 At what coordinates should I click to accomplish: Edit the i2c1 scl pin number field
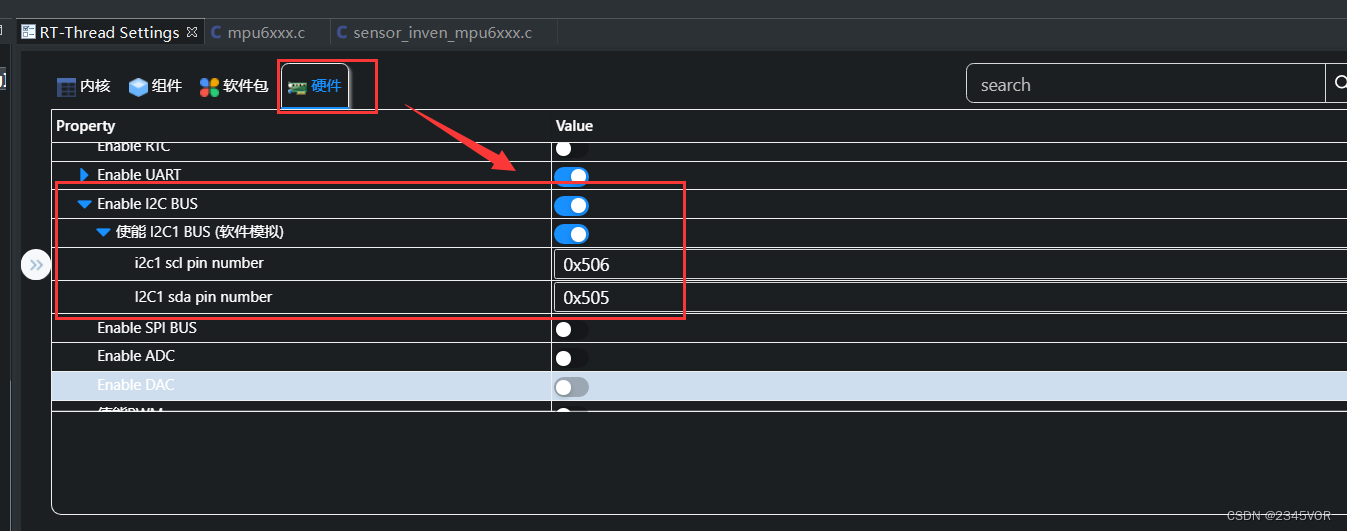(x=950, y=264)
